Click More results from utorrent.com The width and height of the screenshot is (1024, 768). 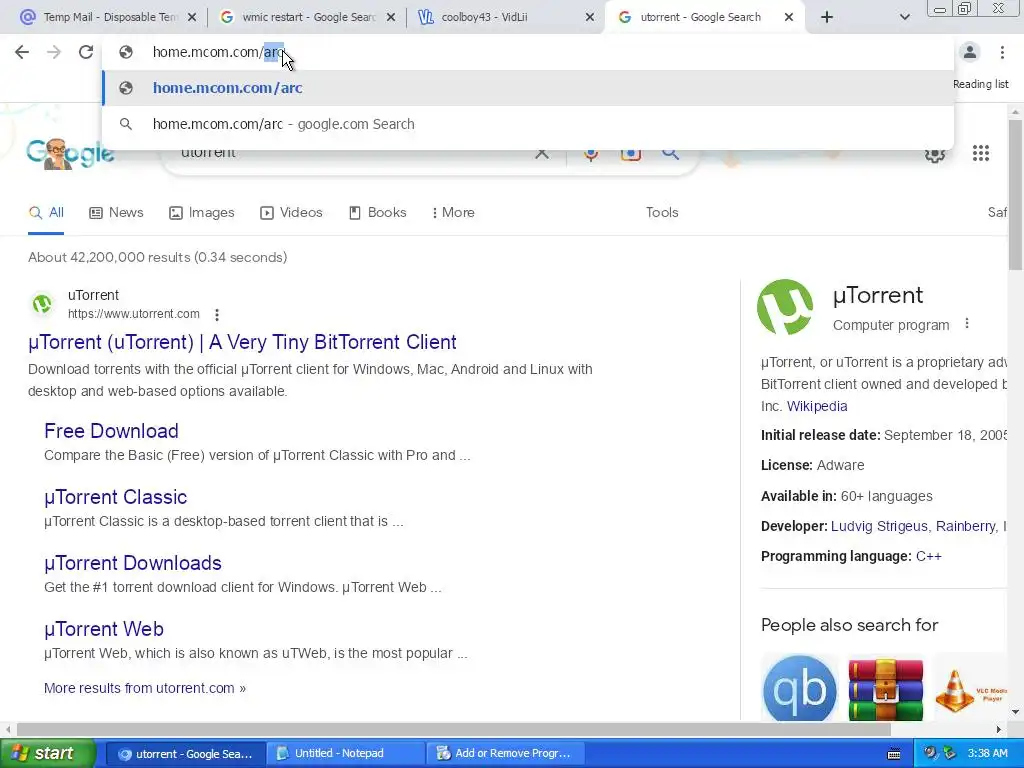coord(145,688)
